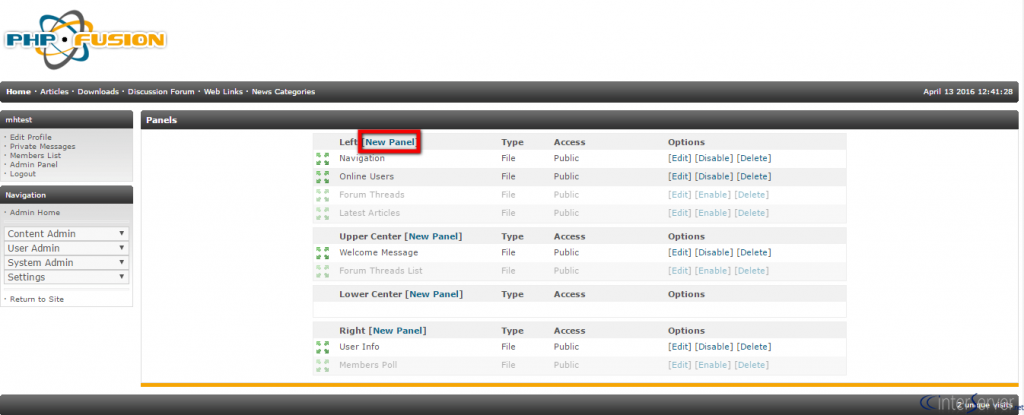Edit the Latest Articles panel

click(679, 213)
